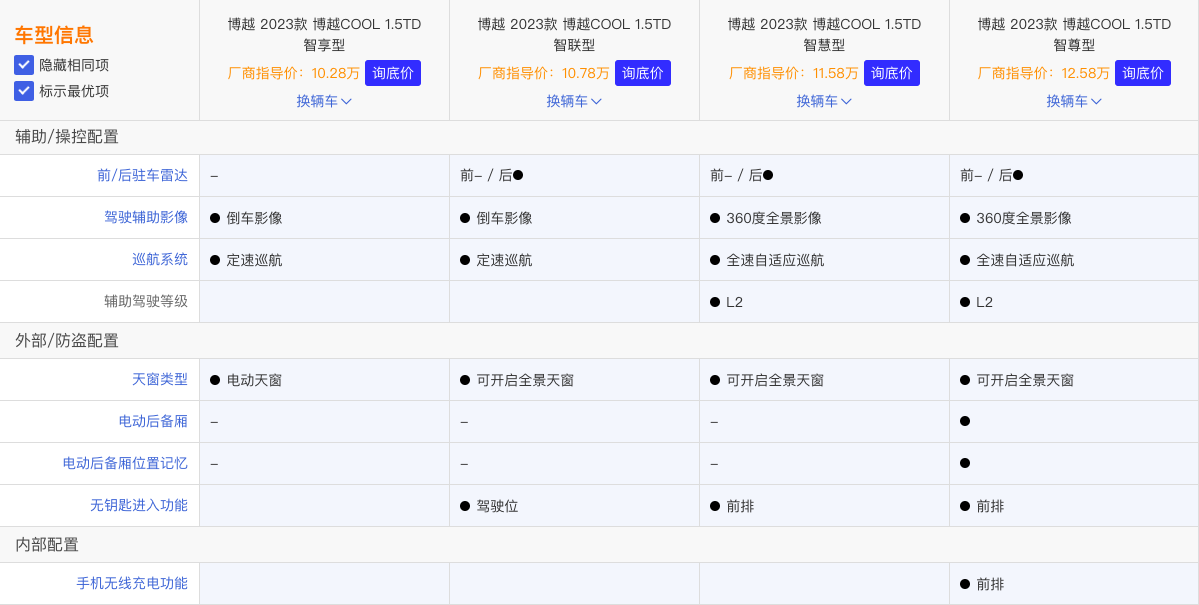This screenshot has height=605, width=1199.
Task: Uncheck the 隐藏相同项 checkbox
Action: (x=24, y=65)
